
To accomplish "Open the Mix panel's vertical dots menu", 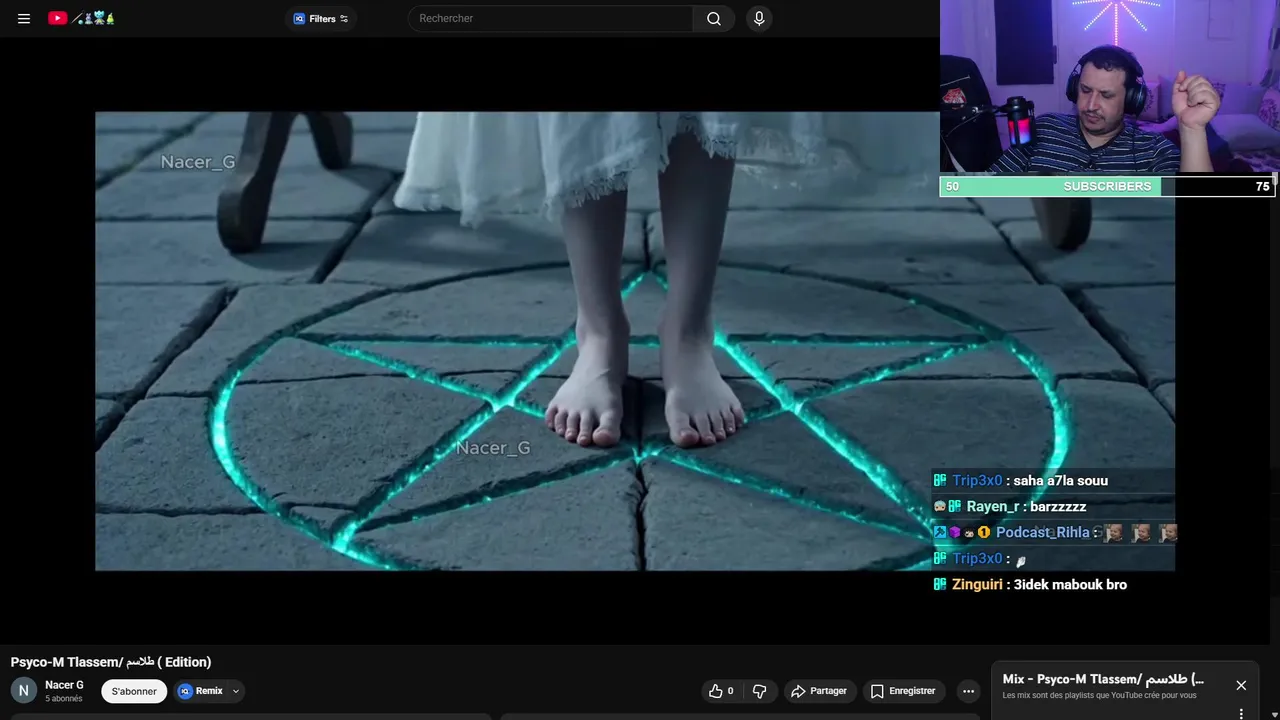I will tap(1241, 713).
